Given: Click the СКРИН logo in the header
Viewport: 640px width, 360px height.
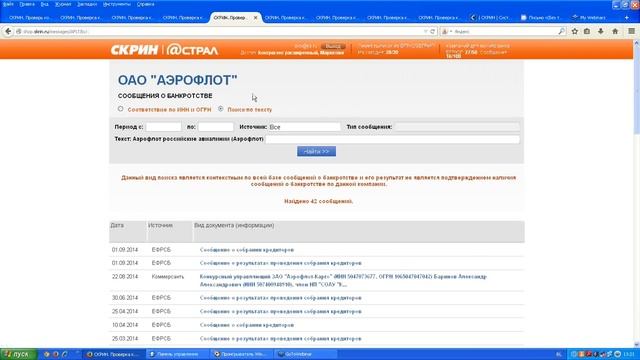Looking at the screenshot, I should tap(134, 50).
